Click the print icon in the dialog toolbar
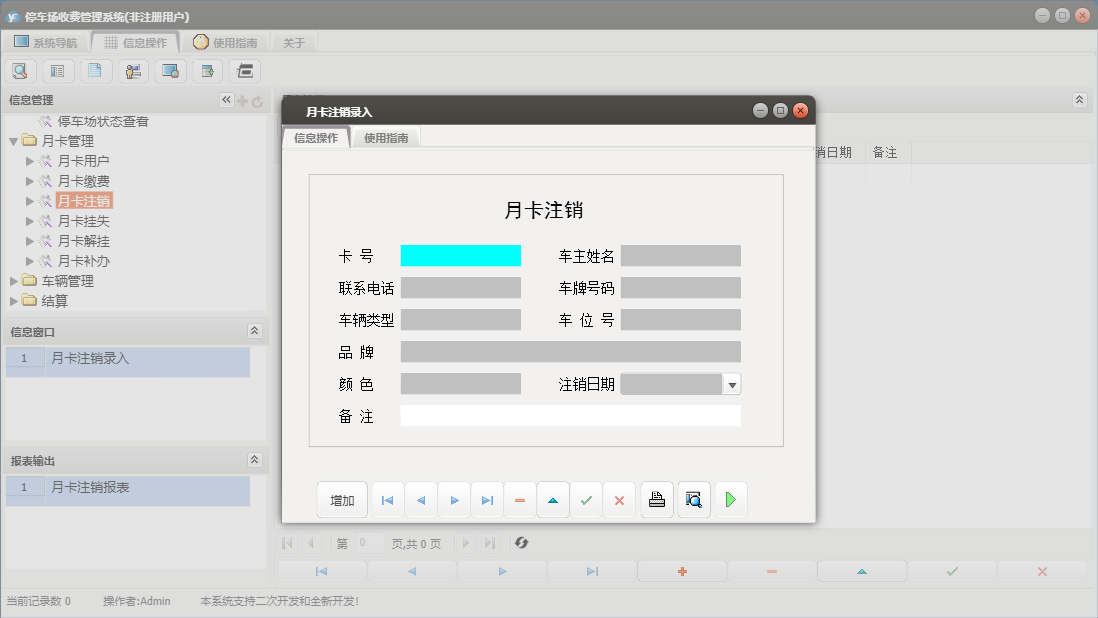The width and height of the screenshot is (1098, 618). 656,499
